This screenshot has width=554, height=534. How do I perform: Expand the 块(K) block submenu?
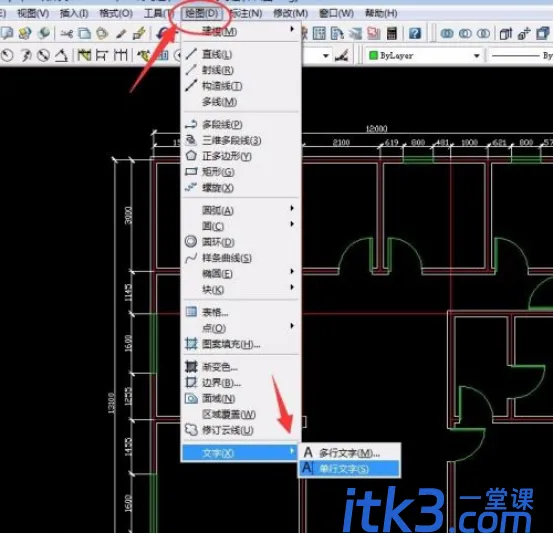(240, 290)
